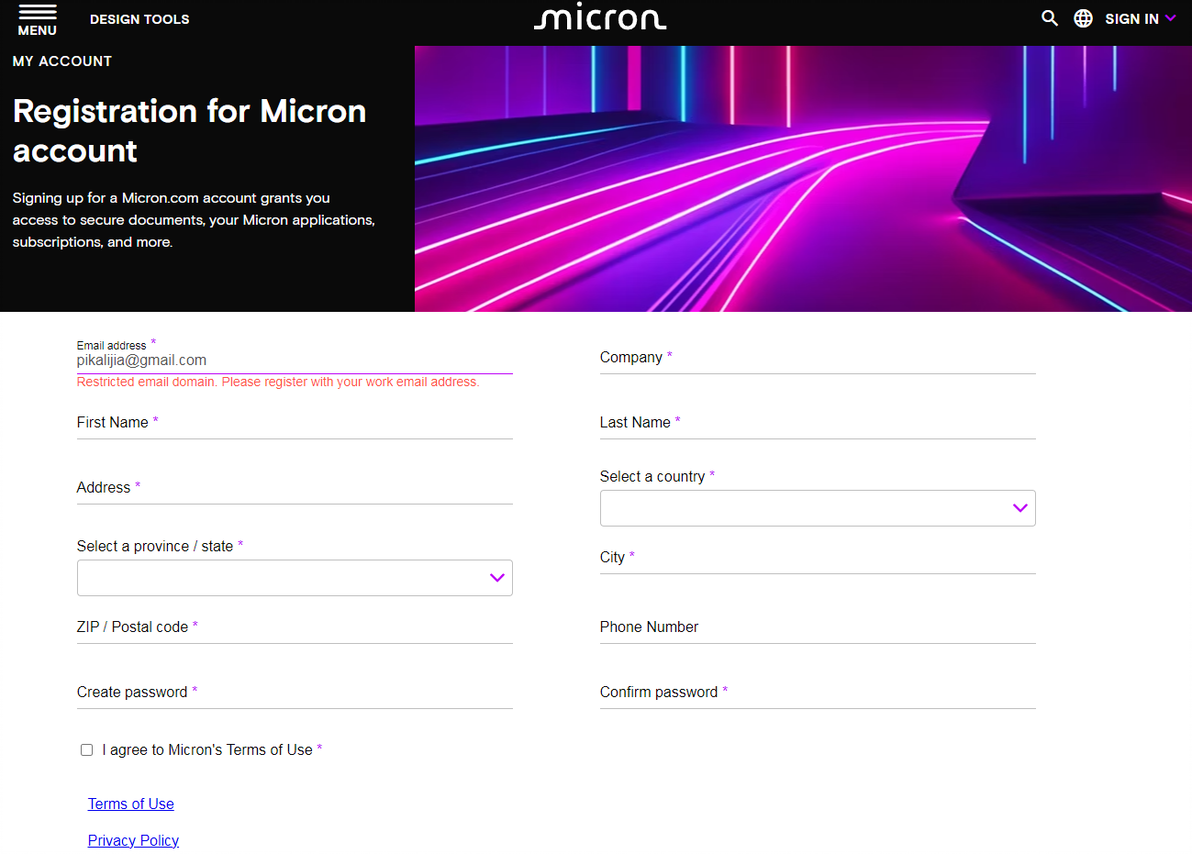Click the search magnifier icon
Viewport: 1192px width, 854px height.
pyautogui.click(x=1049, y=18)
